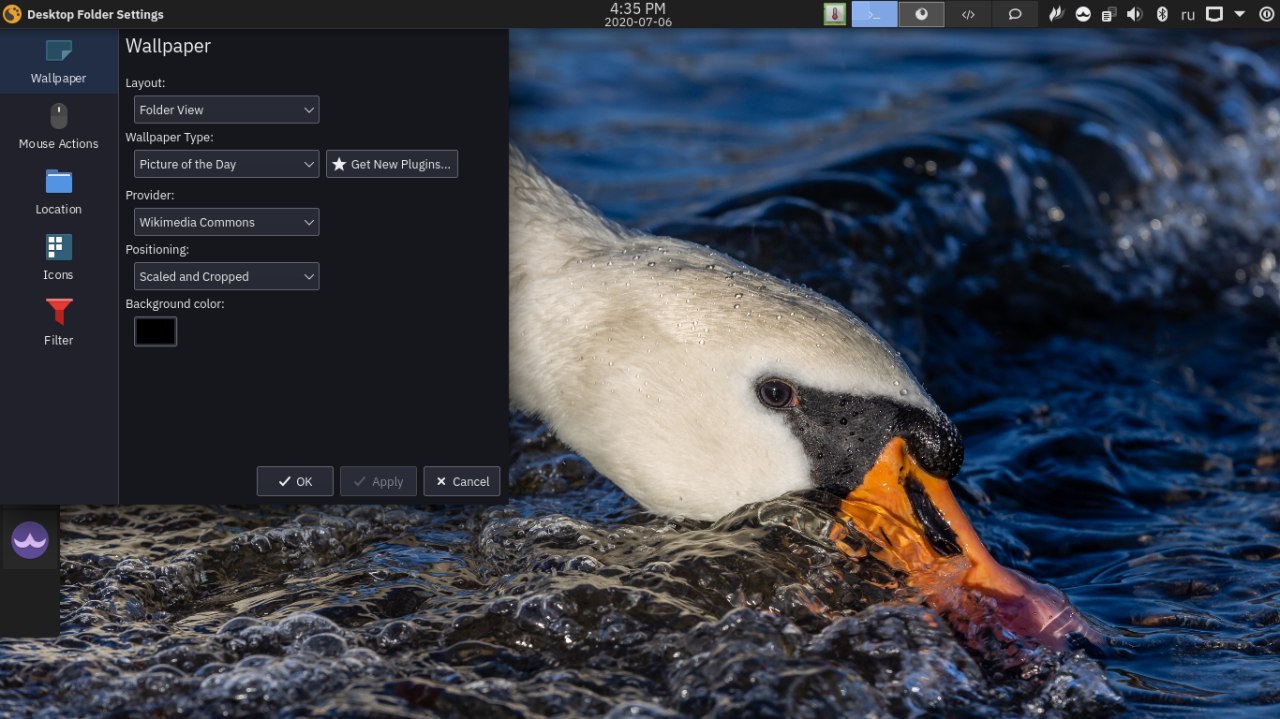Click the mustache face tray icon
Viewport: 1280px width, 719px height.
click(x=1083, y=14)
